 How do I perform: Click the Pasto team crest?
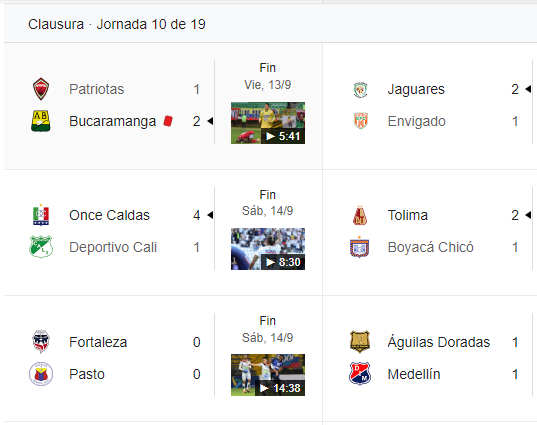[x=41, y=374]
